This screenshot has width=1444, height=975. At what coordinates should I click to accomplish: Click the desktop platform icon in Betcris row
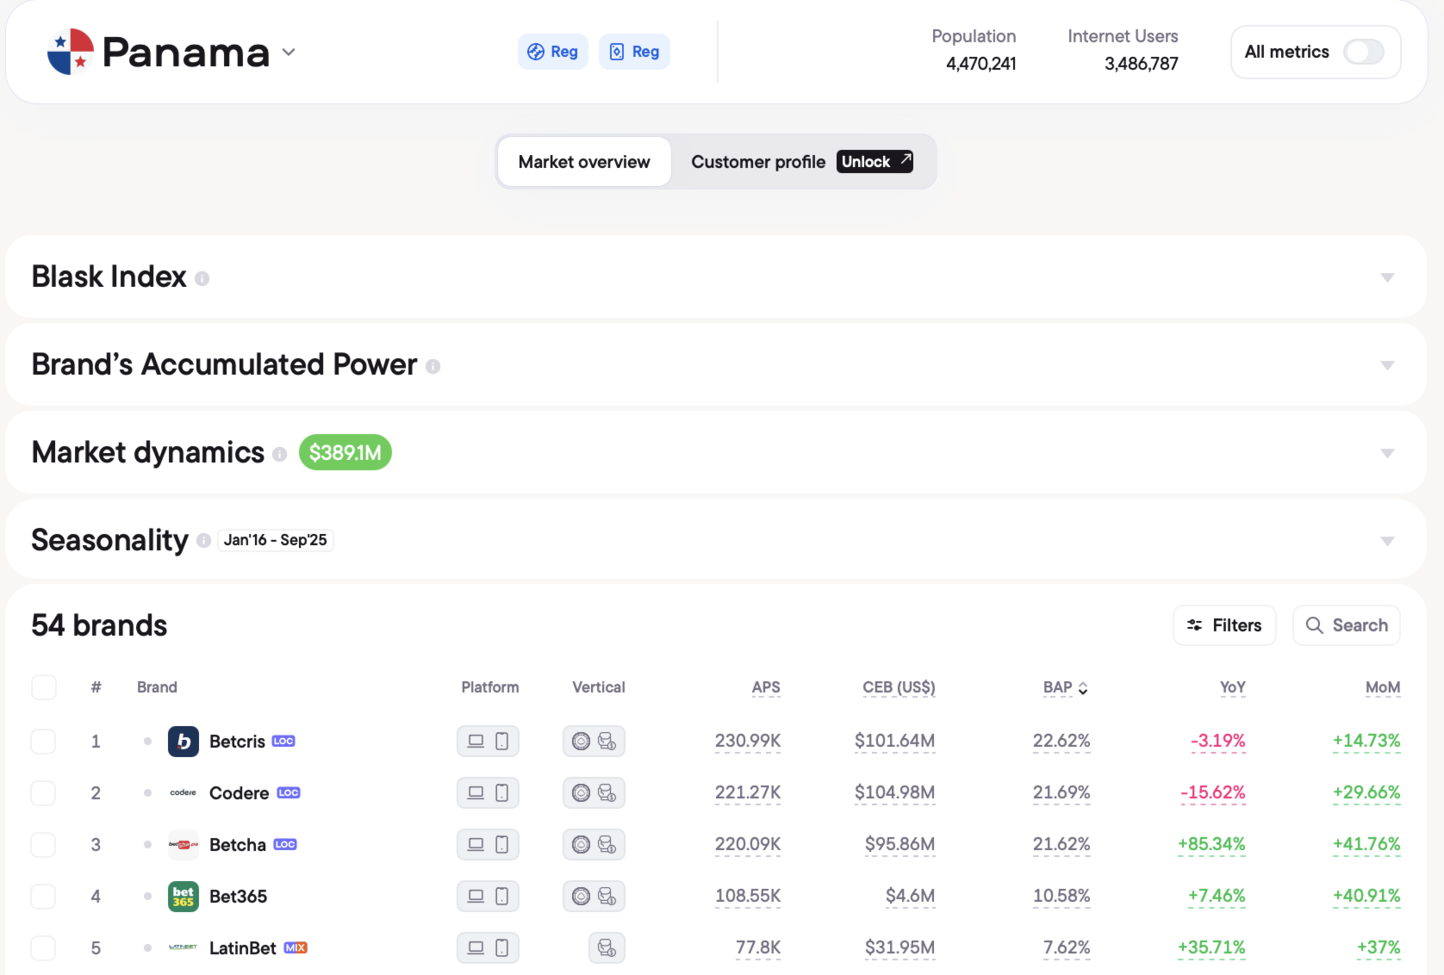pyautogui.click(x=476, y=741)
